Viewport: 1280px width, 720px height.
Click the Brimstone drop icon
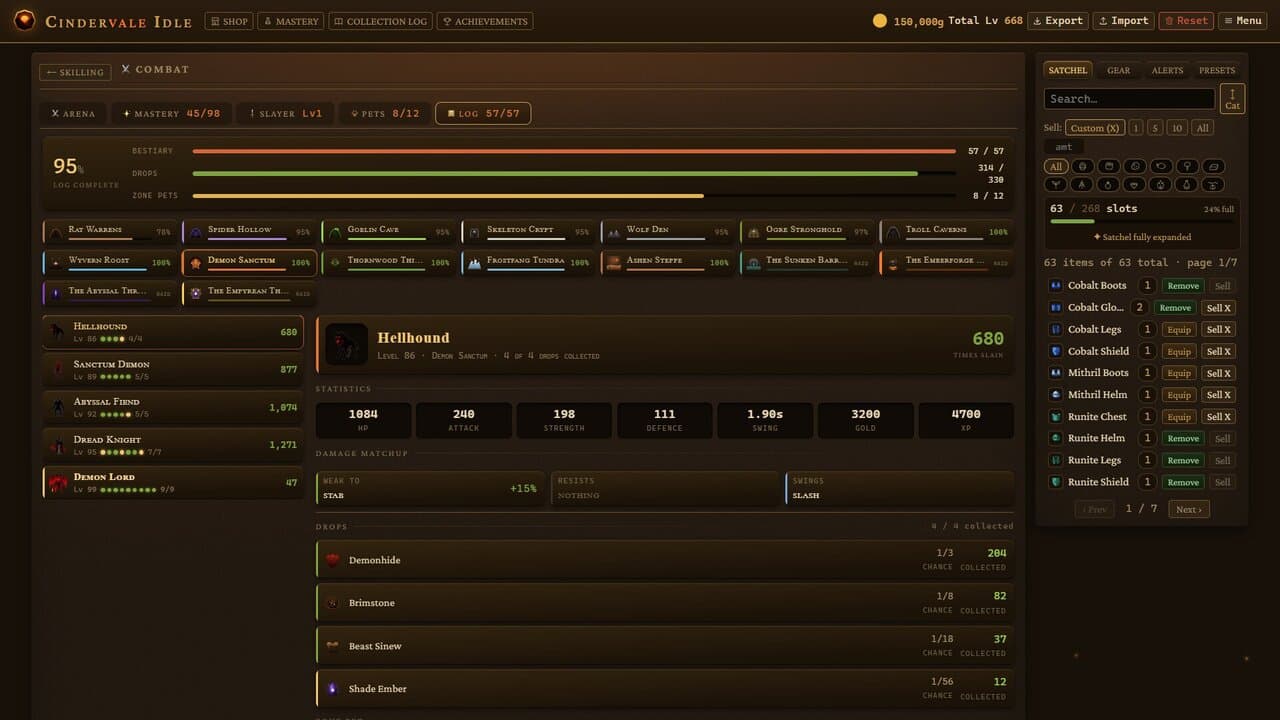tap(333, 603)
